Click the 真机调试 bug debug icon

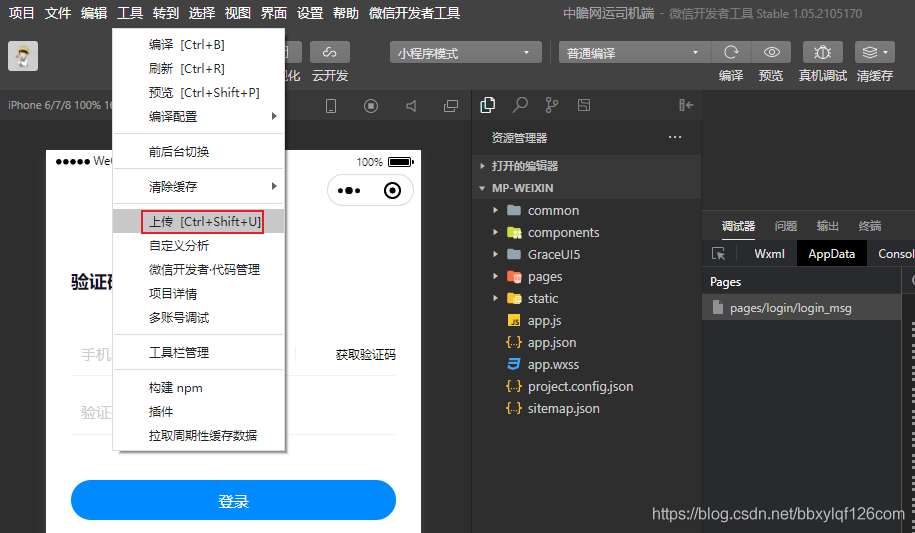(823, 53)
